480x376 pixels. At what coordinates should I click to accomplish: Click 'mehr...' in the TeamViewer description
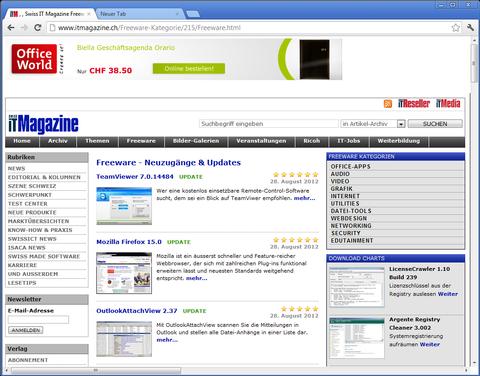(304, 198)
